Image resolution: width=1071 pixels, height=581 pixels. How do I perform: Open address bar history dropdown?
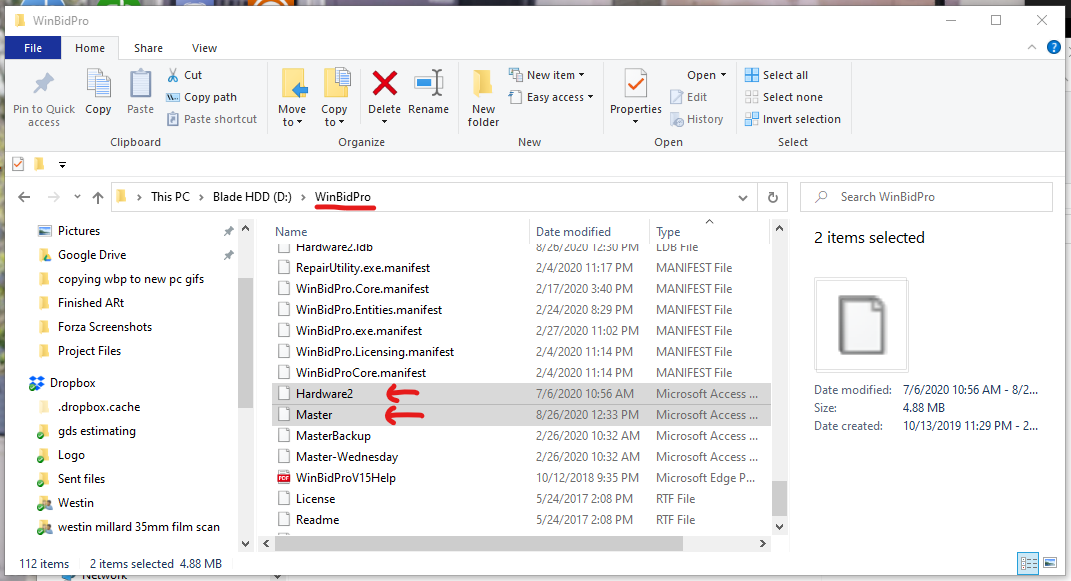pos(742,198)
